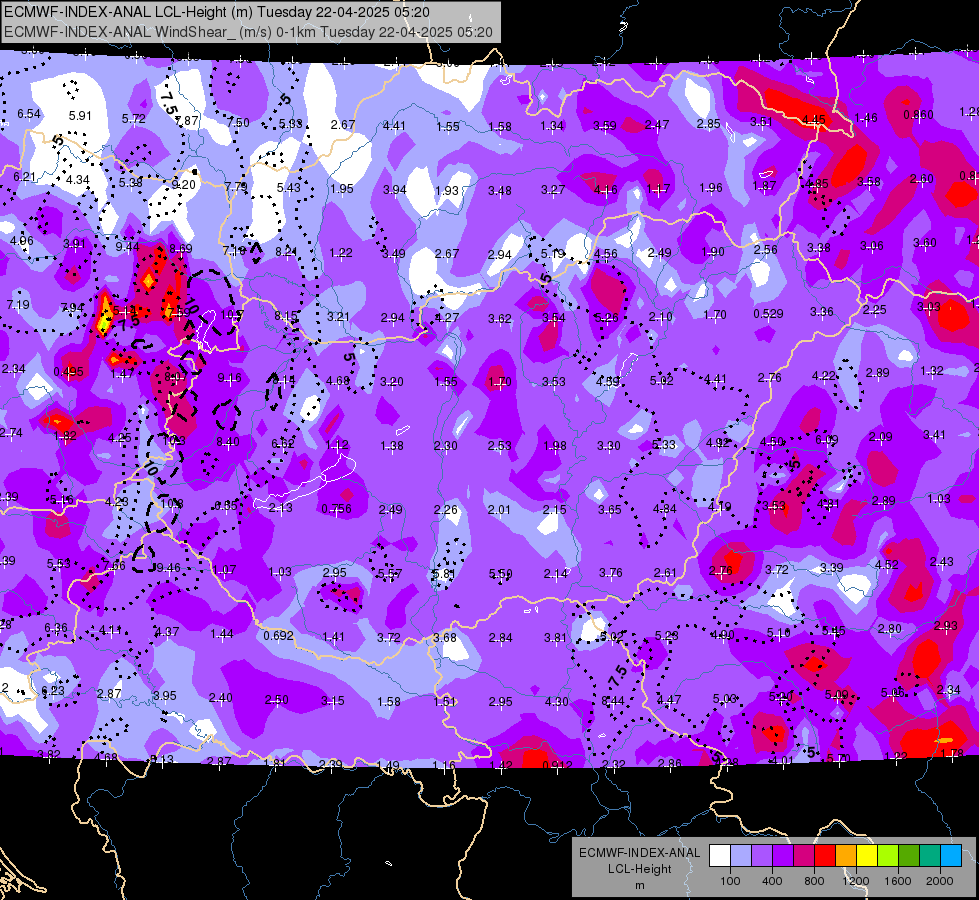Click the map value 5.57
This screenshot has height=900, width=979.
390,573
